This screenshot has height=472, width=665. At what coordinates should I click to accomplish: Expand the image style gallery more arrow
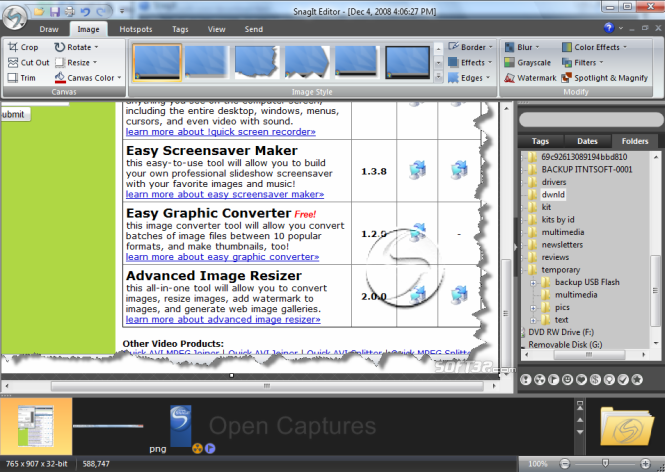pos(439,77)
